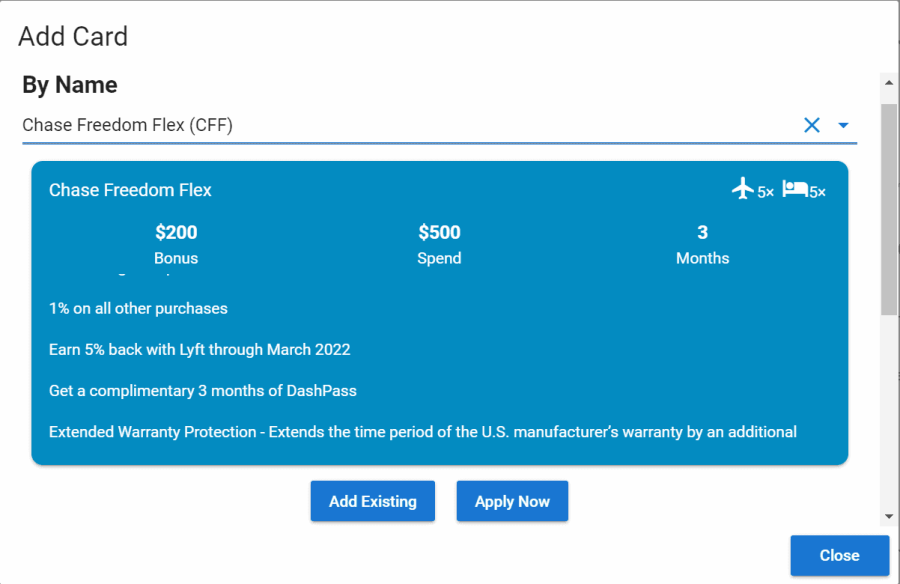
Task: Click the Lyft 5% back benefit line
Action: click(200, 350)
